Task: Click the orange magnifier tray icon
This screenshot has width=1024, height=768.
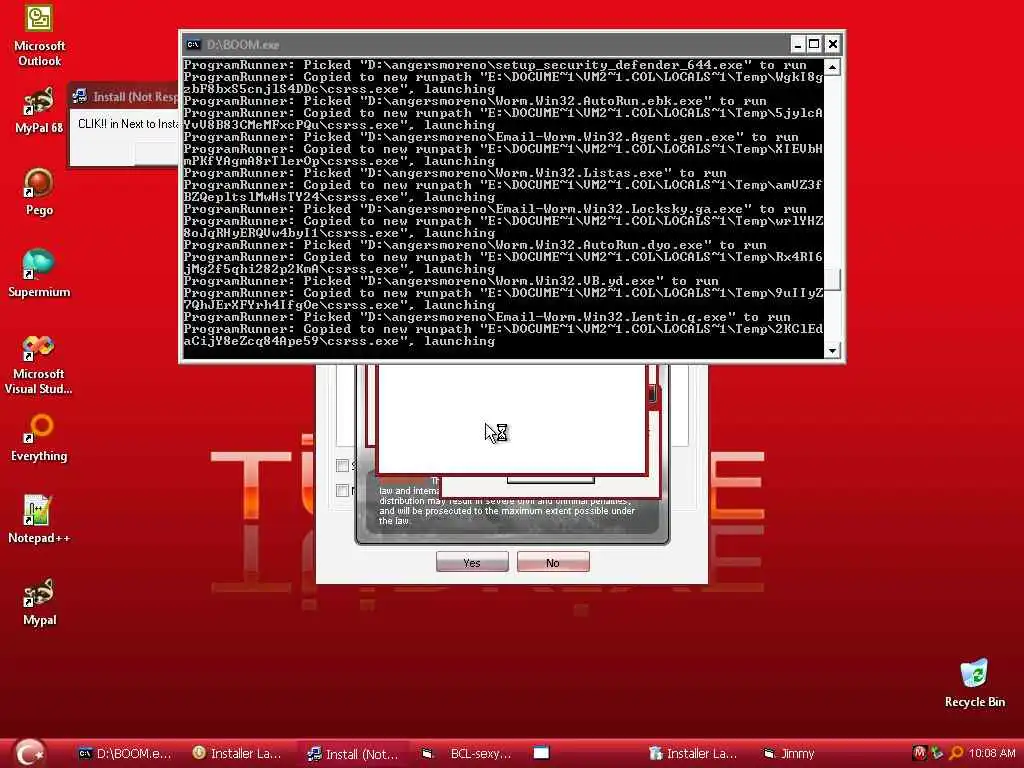Action: coord(956,754)
